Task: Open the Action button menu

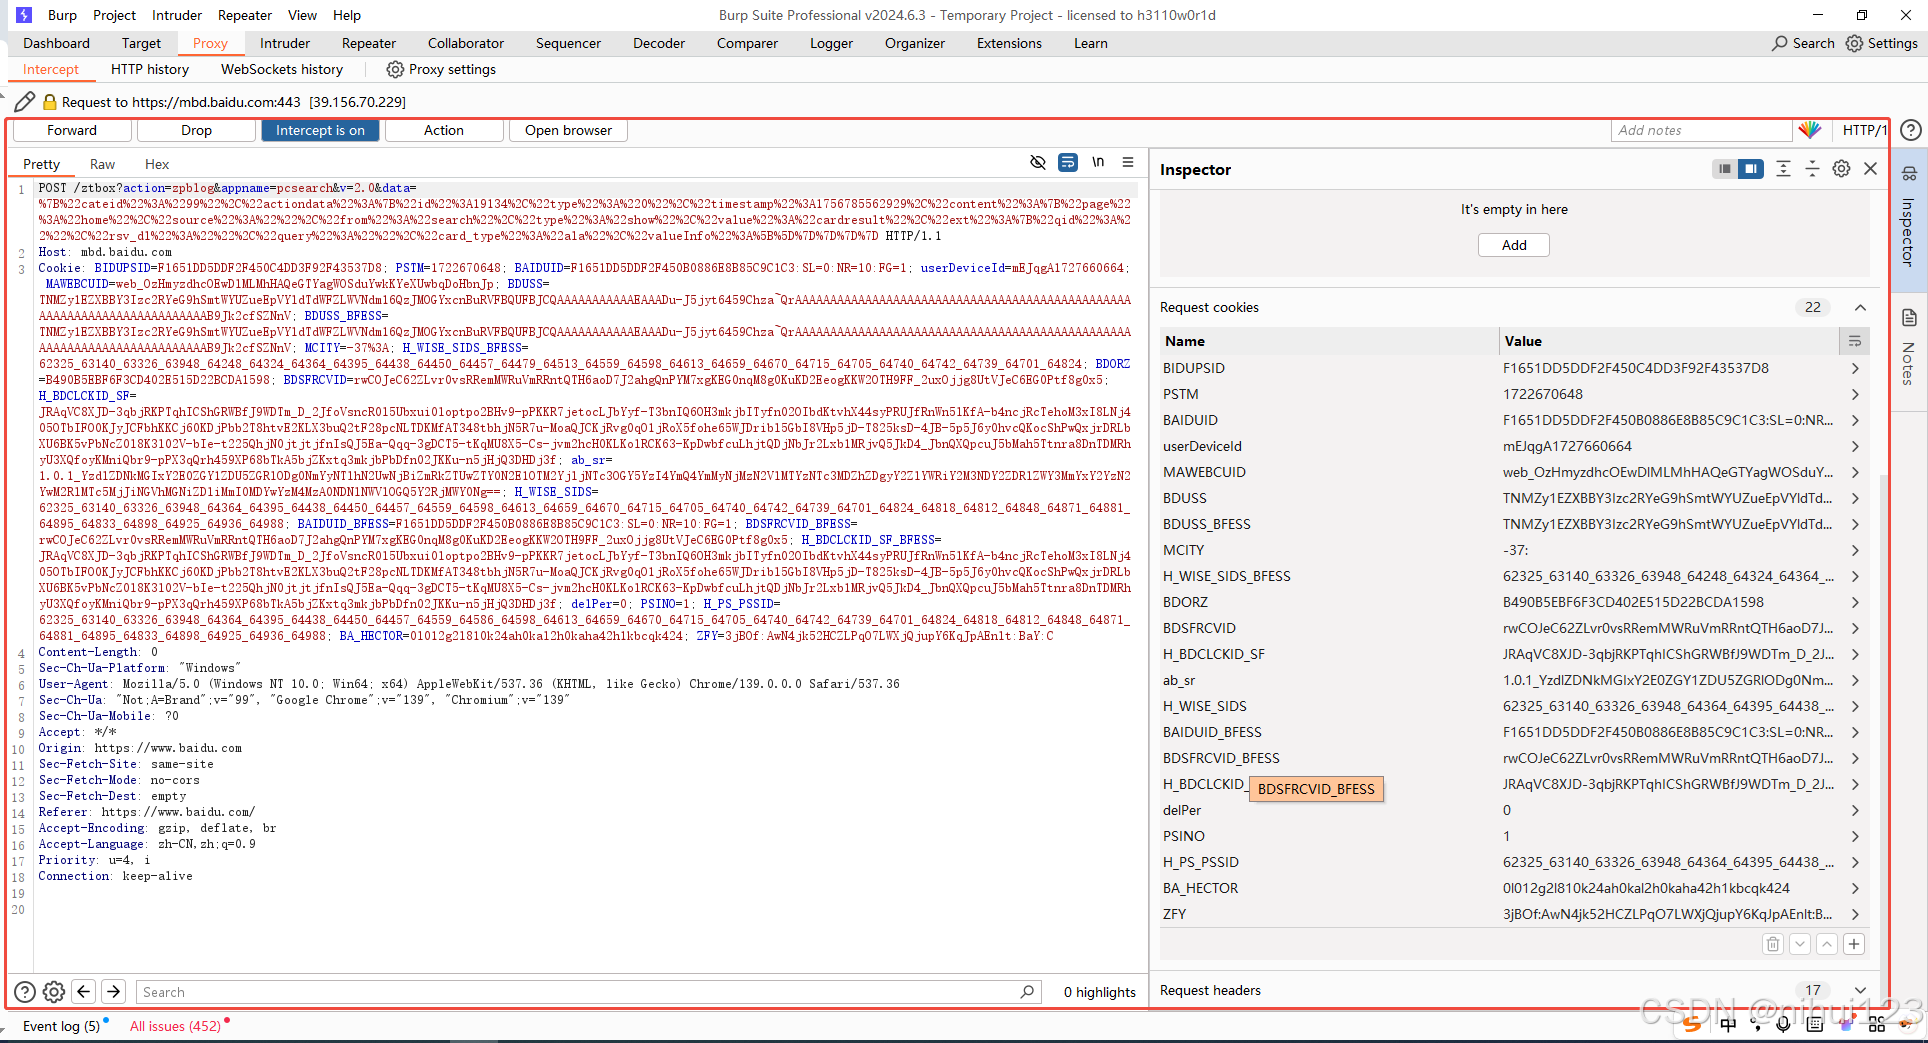Action: [x=444, y=130]
